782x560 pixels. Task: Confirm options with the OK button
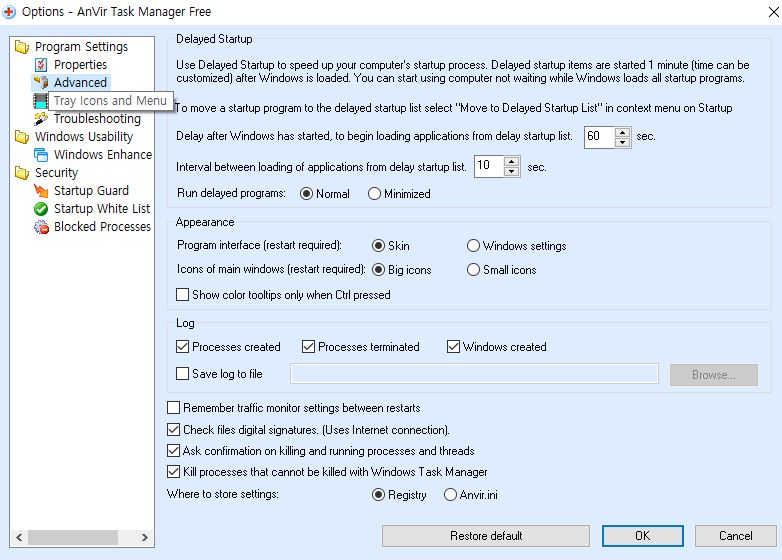pyautogui.click(x=642, y=536)
